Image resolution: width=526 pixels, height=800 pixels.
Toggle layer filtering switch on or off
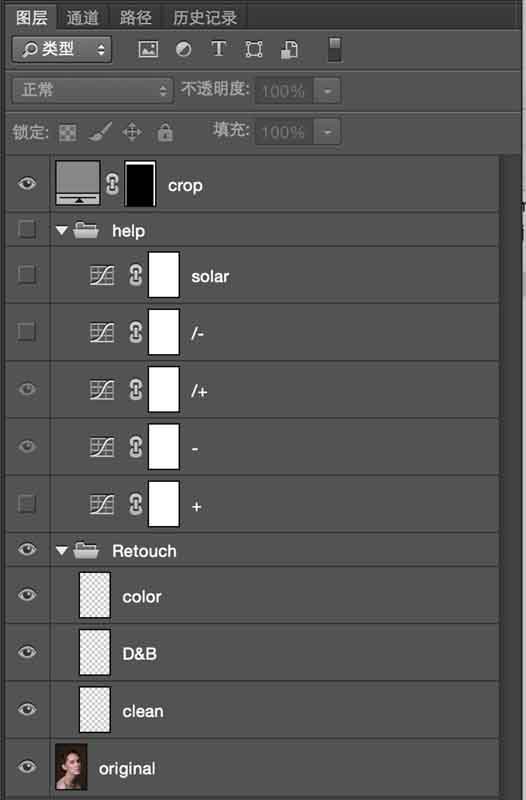tap(335, 49)
